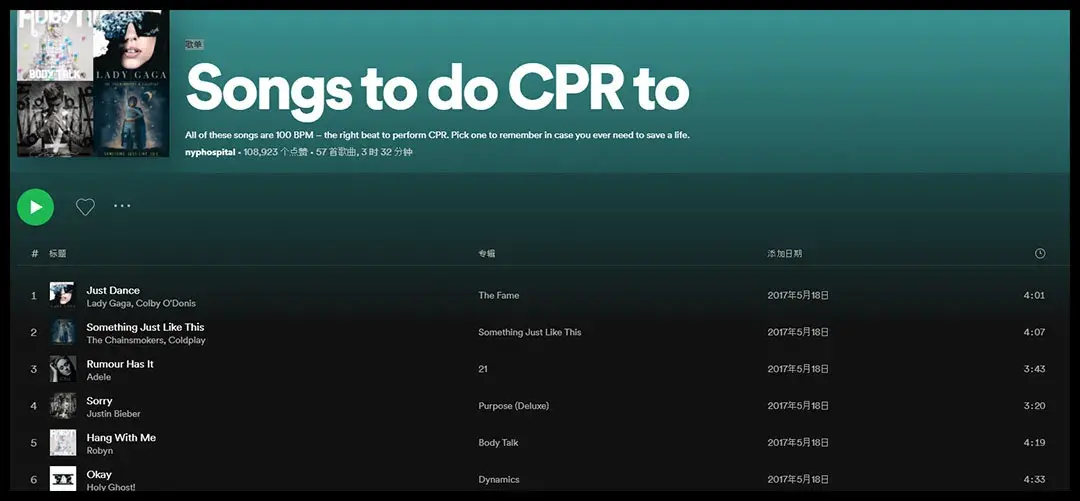Open The Fame album link
Image resolution: width=1080 pixels, height=501 pixels.
[x=499, y=296]
